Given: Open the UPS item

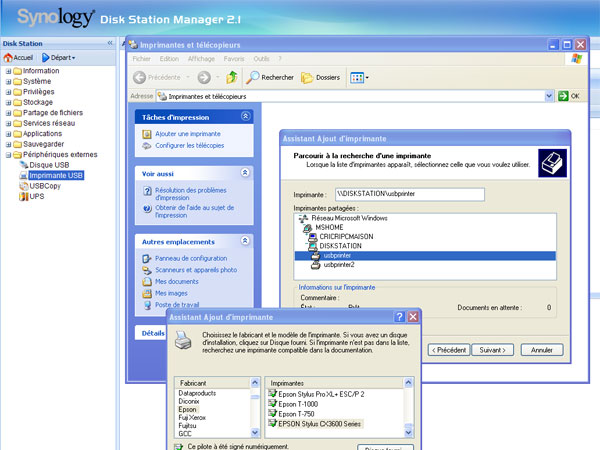Looking at the screenshot, I should click(37, 196).
